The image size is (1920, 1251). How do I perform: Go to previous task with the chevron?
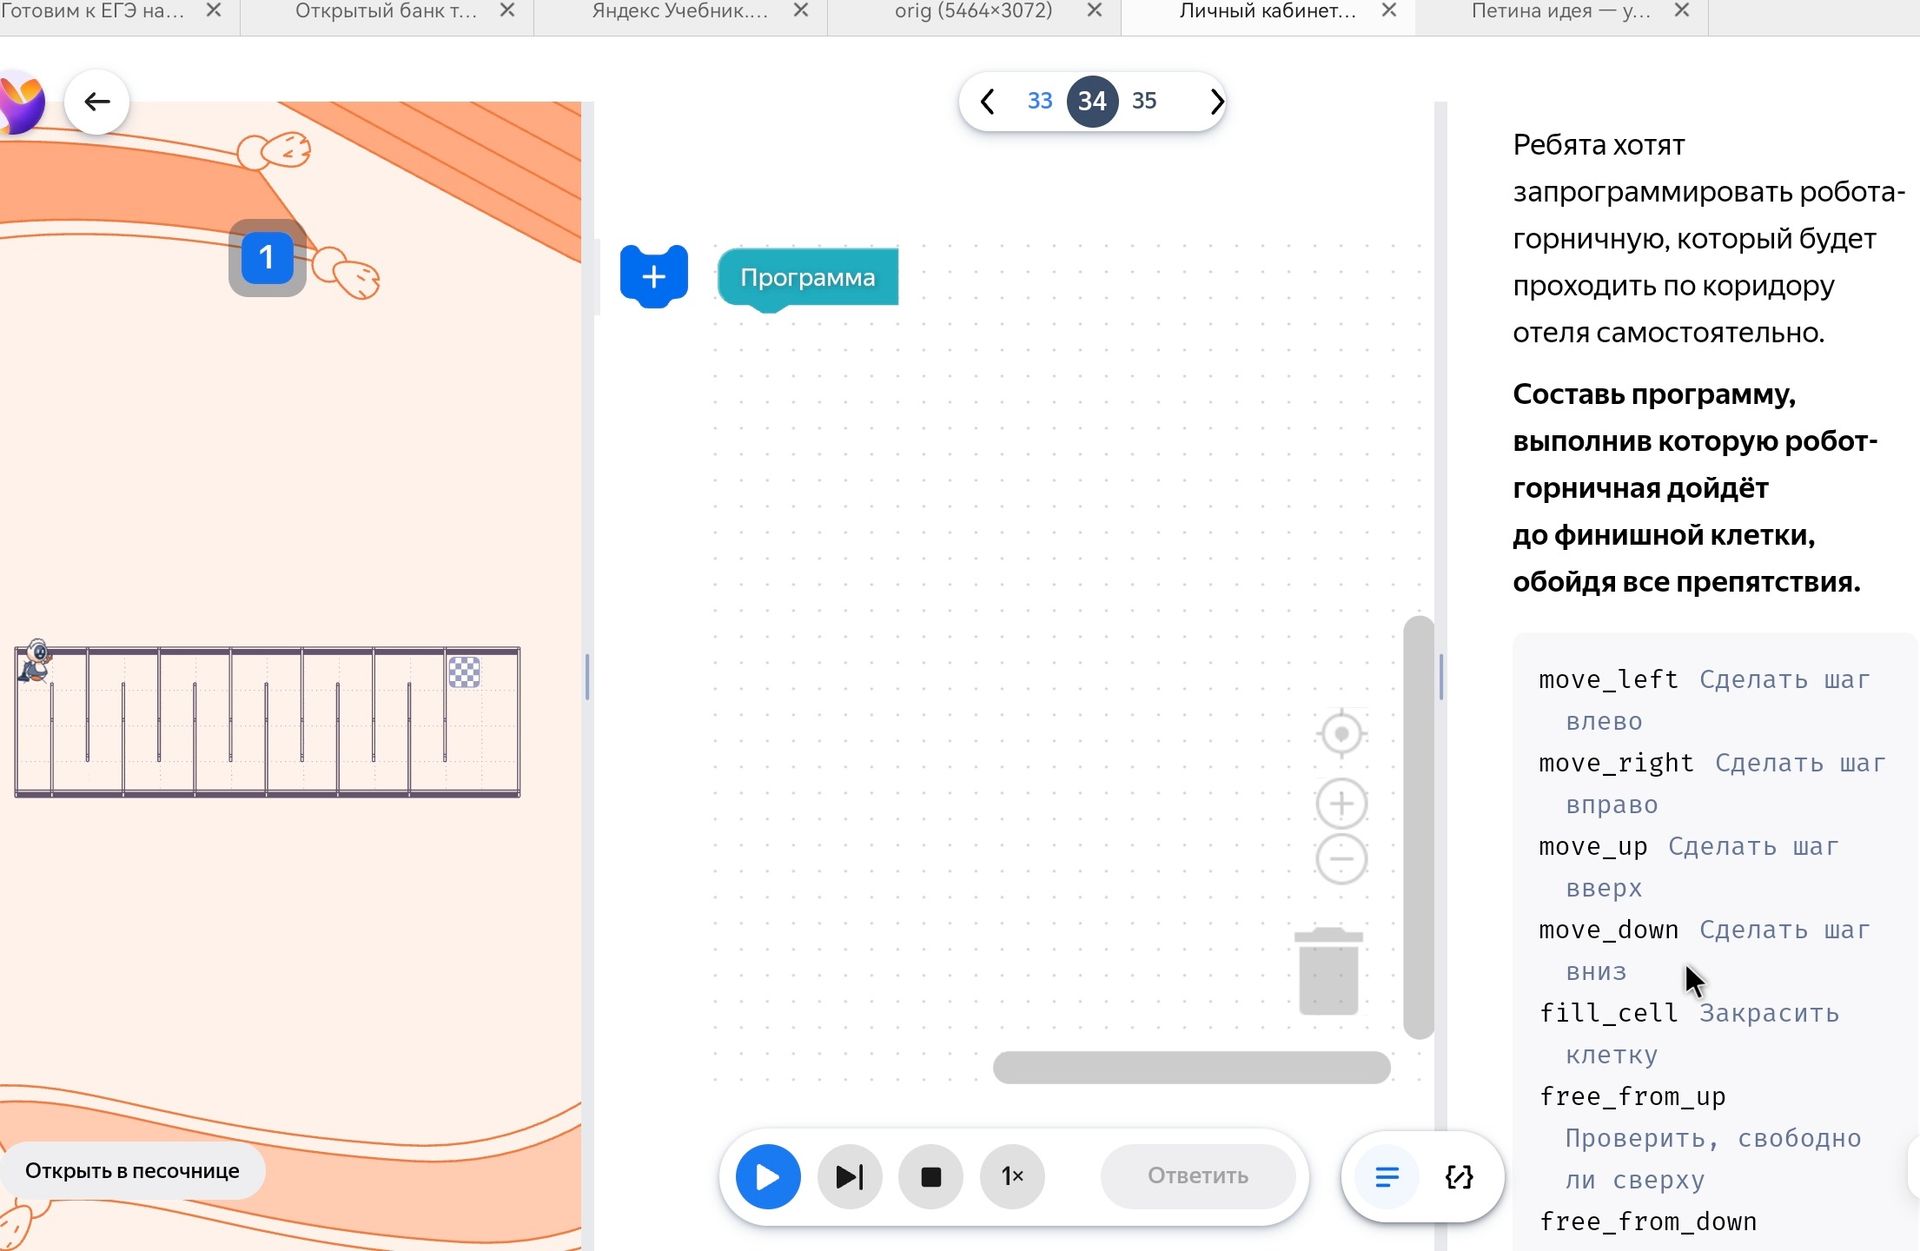(x=987, y=101)
